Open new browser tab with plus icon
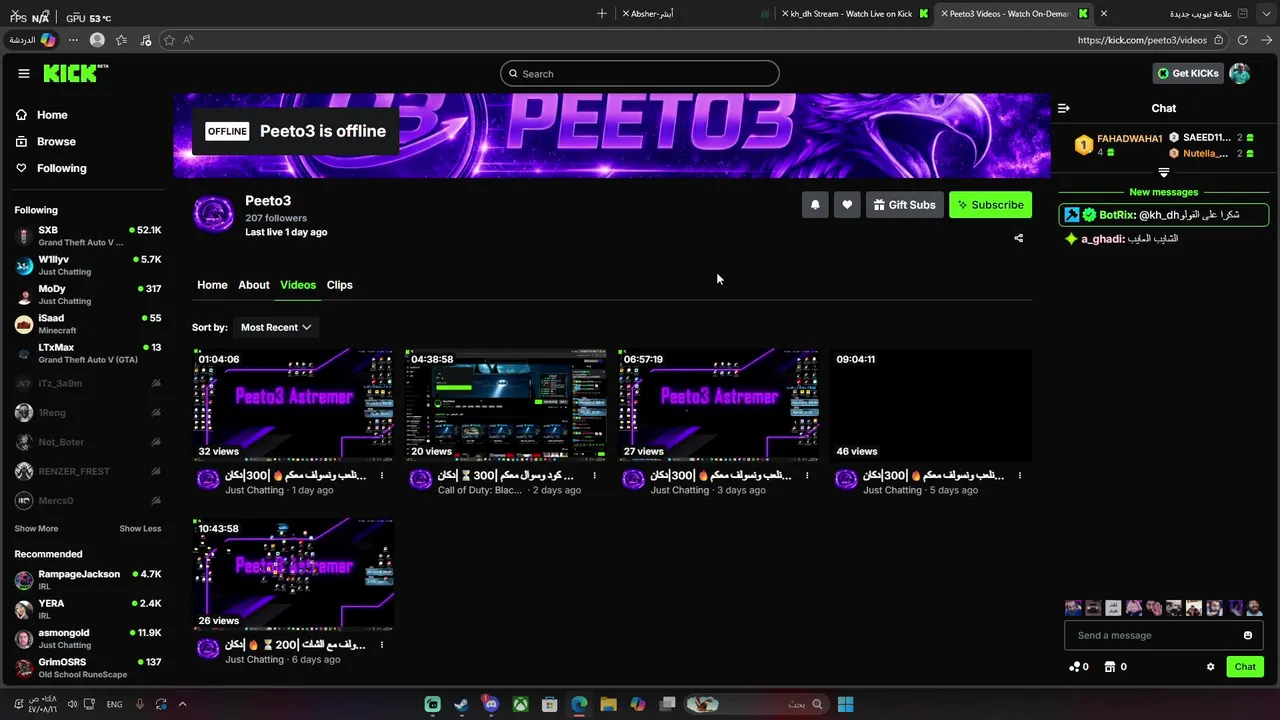This screenshot has width=1280, height=720. 601,14
